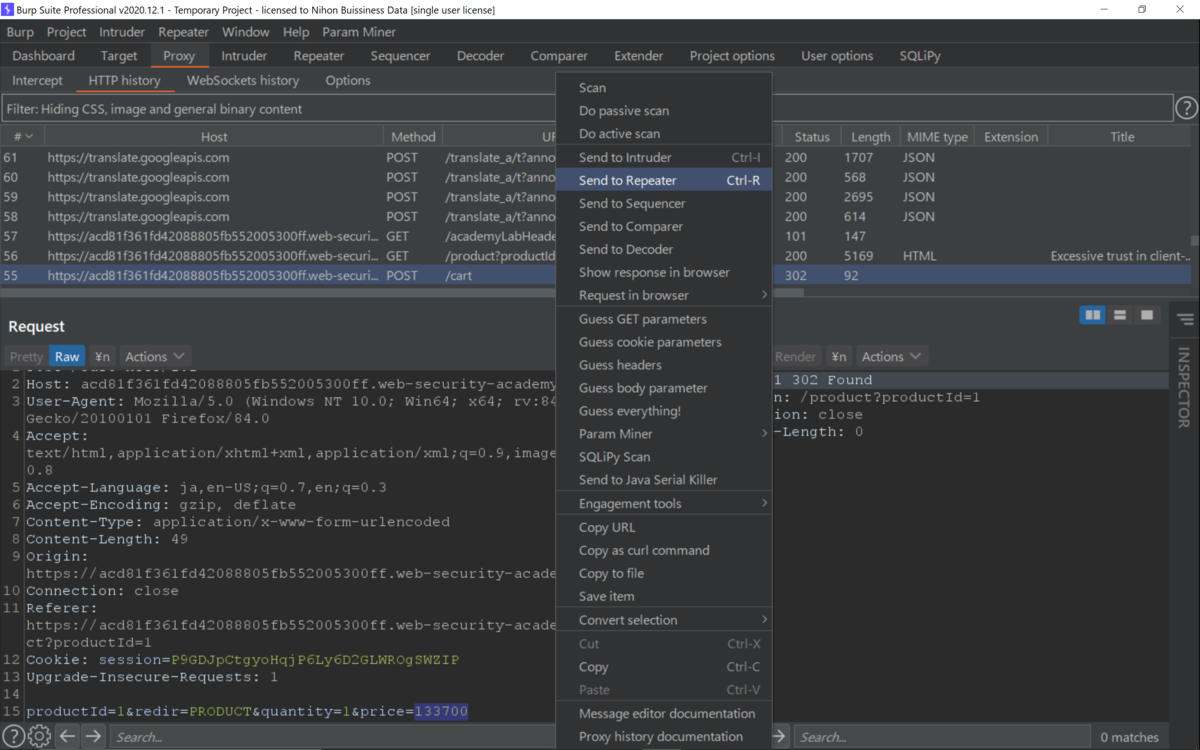Choose Guess body parameter
Viewport: 1200px width, 750px height.
pos(663,388)
